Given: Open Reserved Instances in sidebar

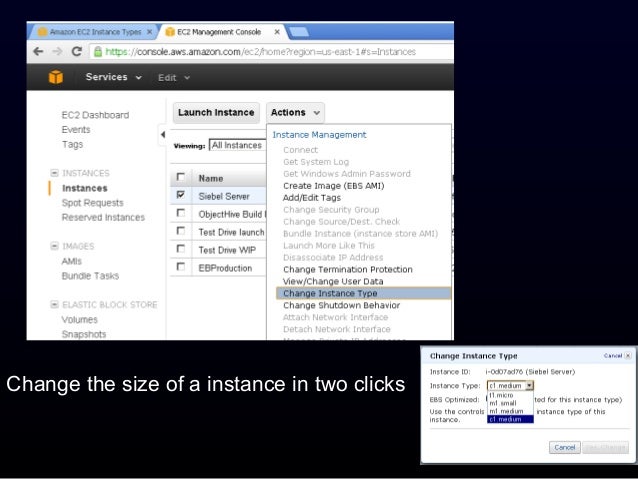Looking at the screenshot, I should pos(103,217).
